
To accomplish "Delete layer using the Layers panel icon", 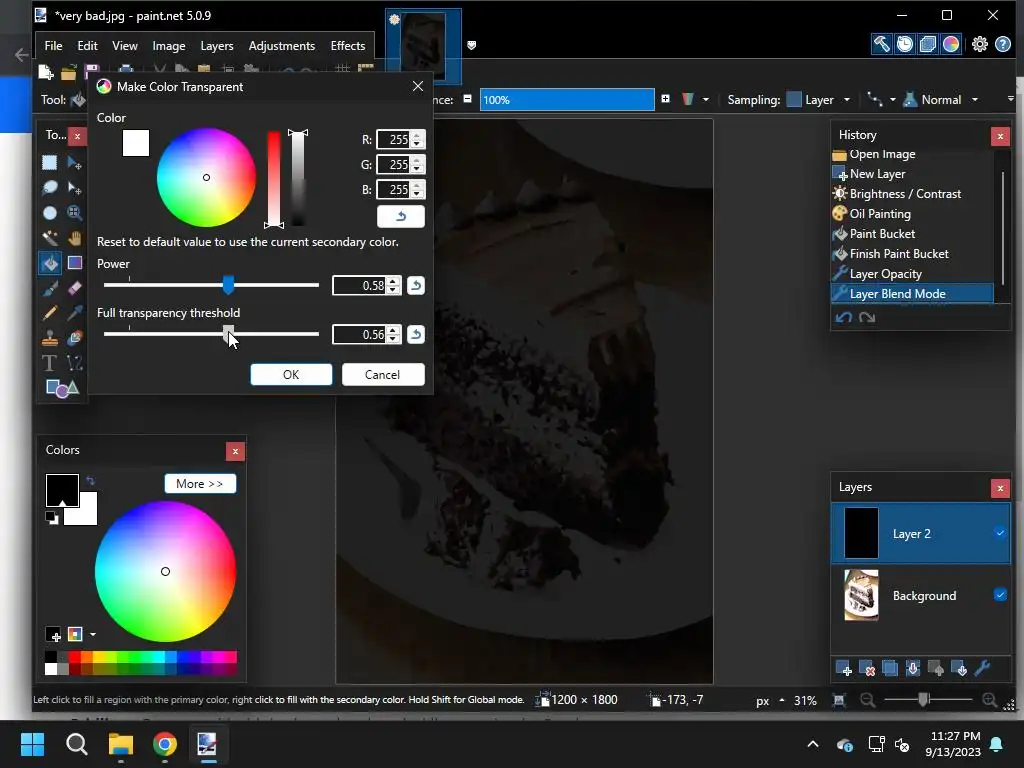I will [x=867, y=669].
